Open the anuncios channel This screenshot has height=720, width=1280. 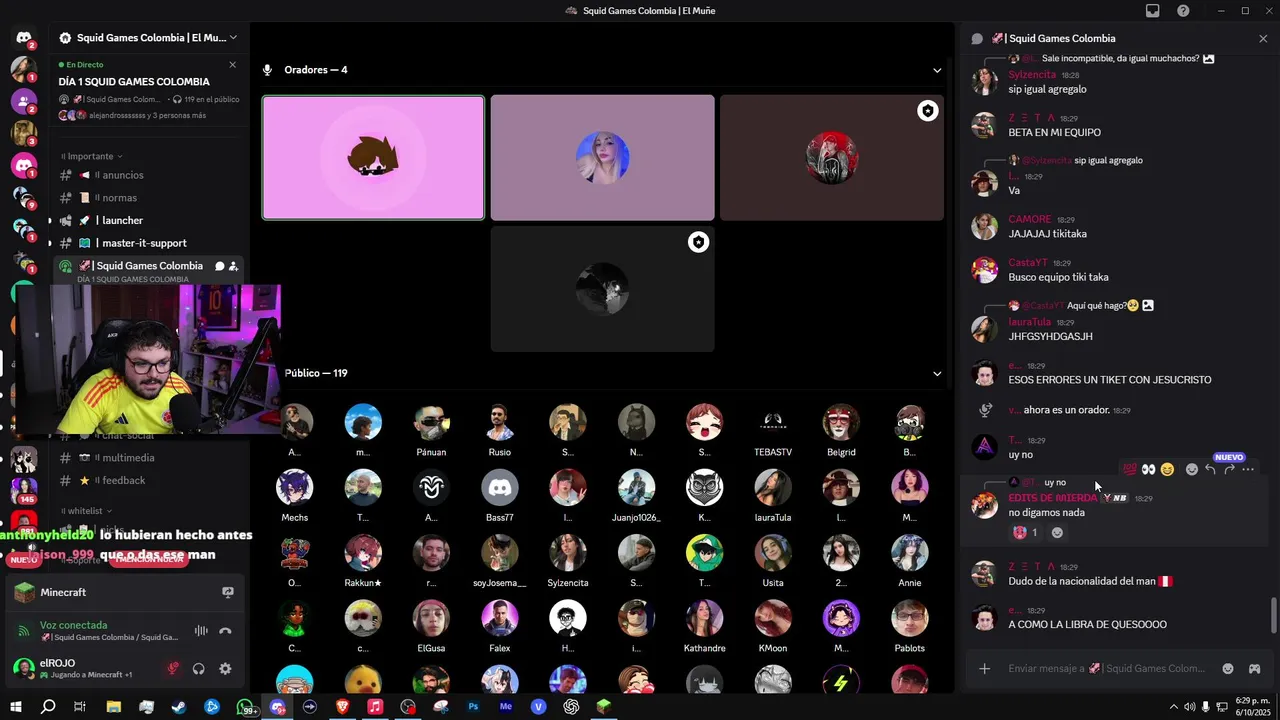pyautogui.click(x=148, y=175)
